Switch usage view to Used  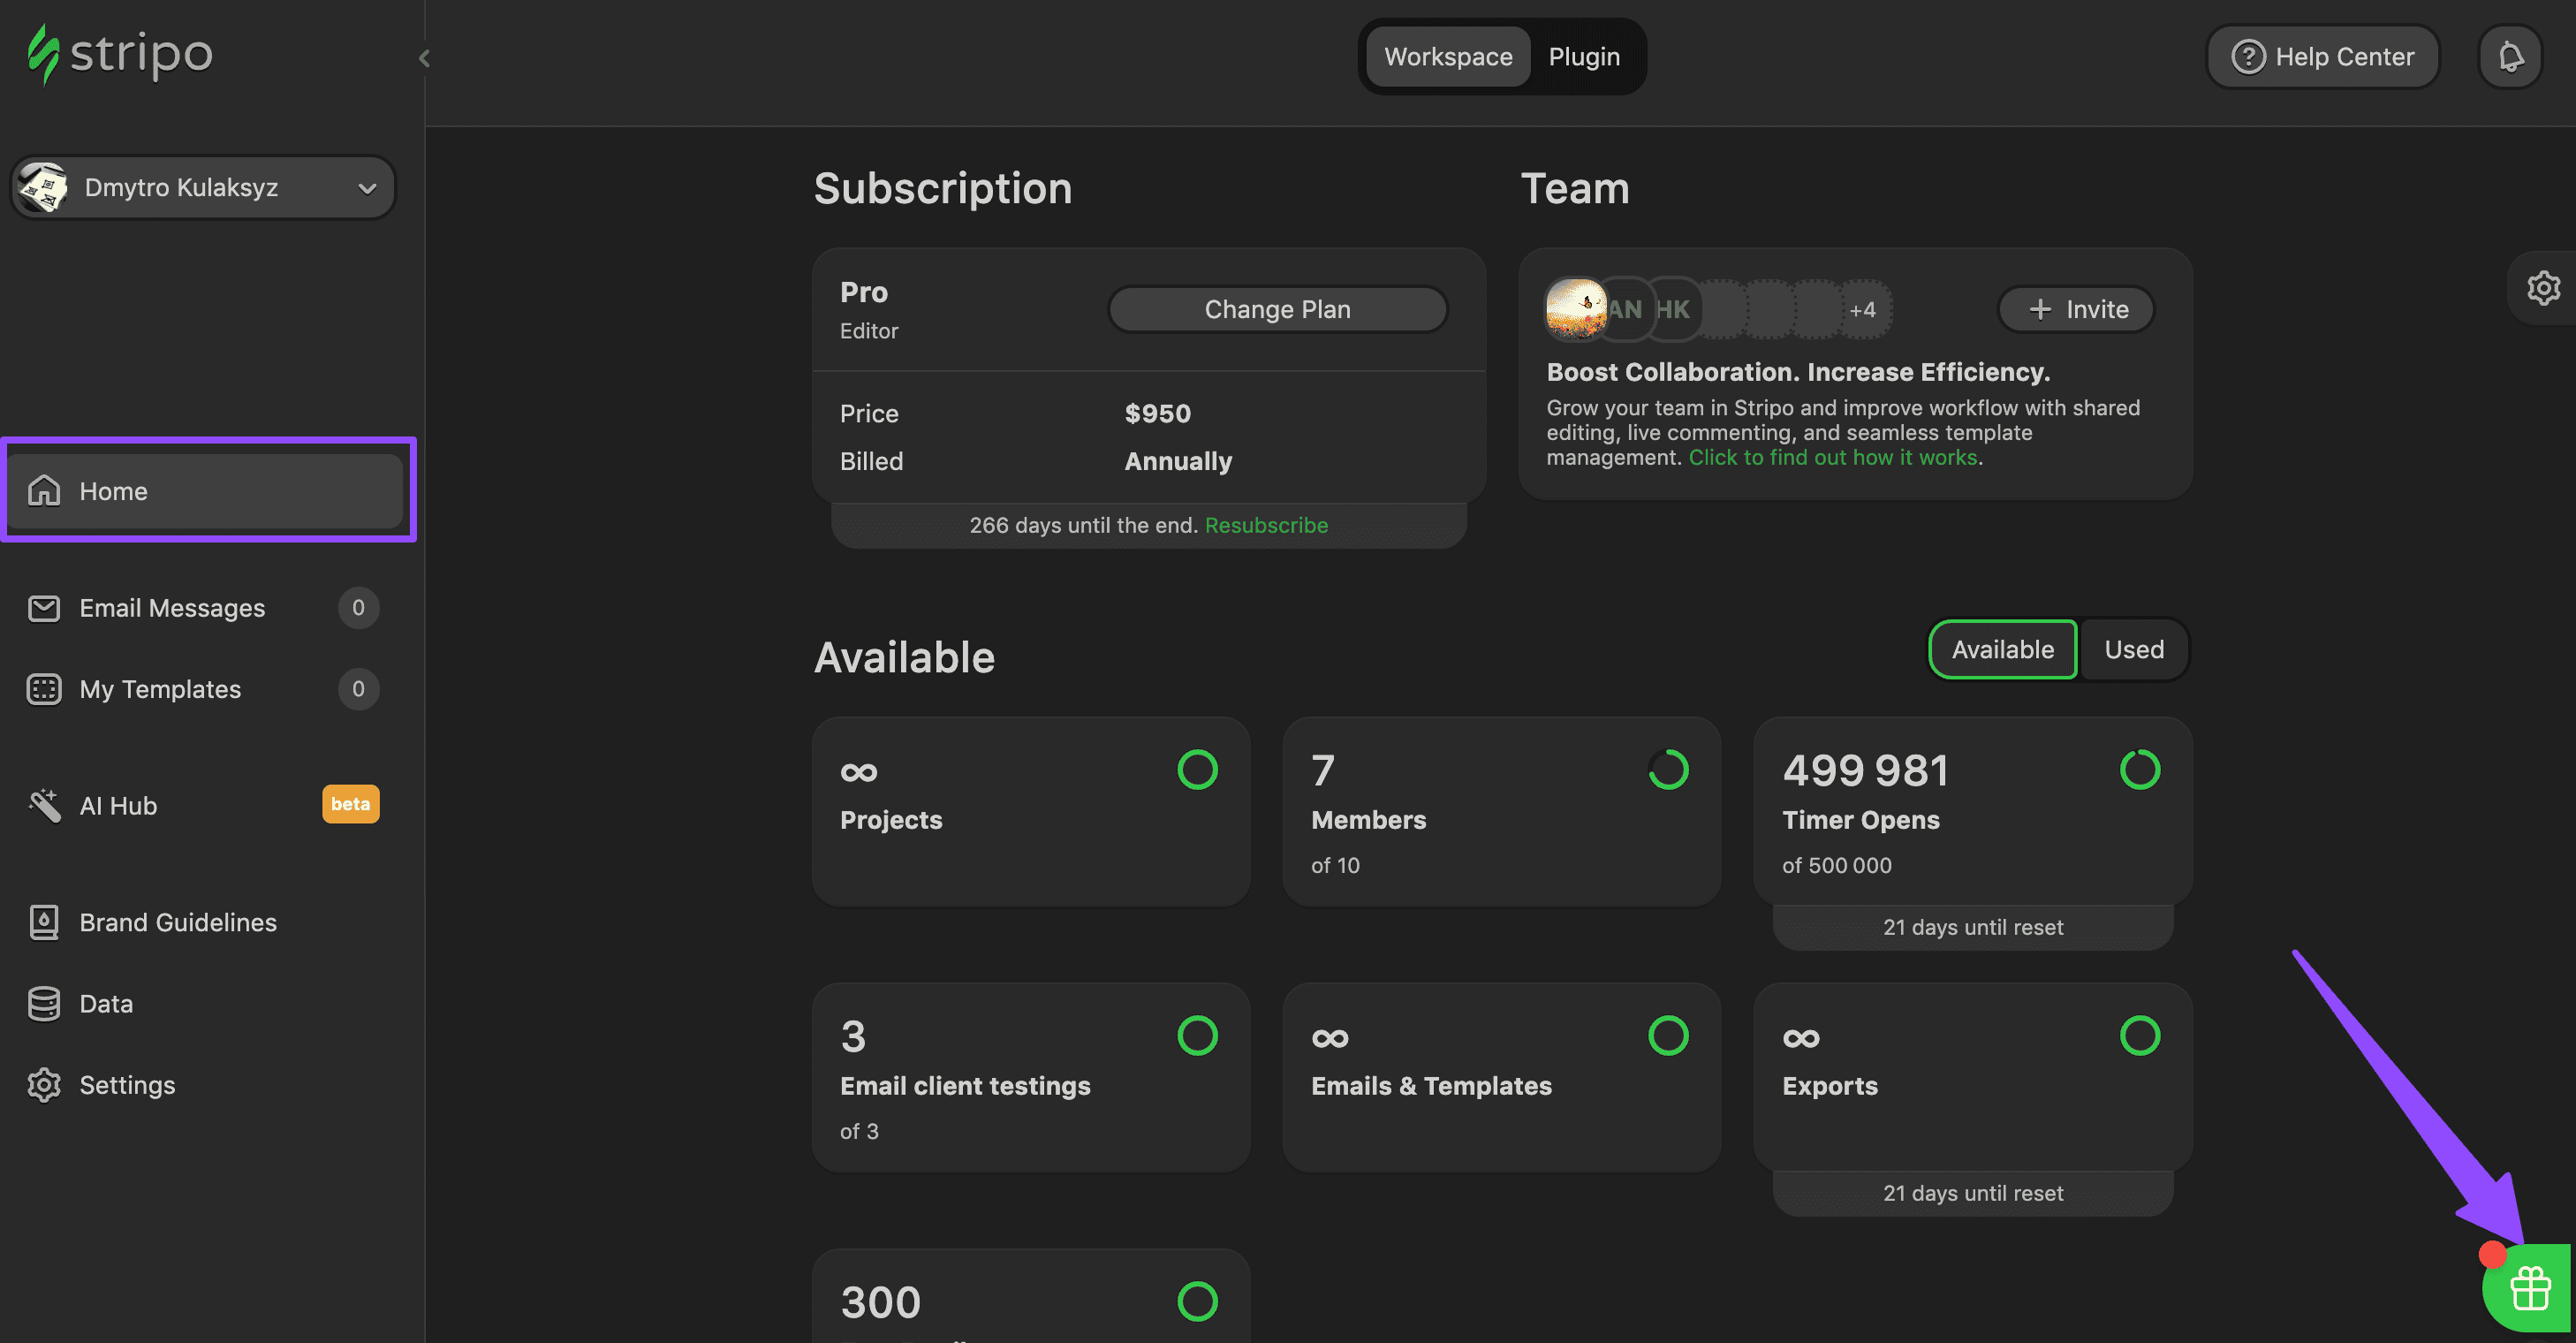(2133, 649)
